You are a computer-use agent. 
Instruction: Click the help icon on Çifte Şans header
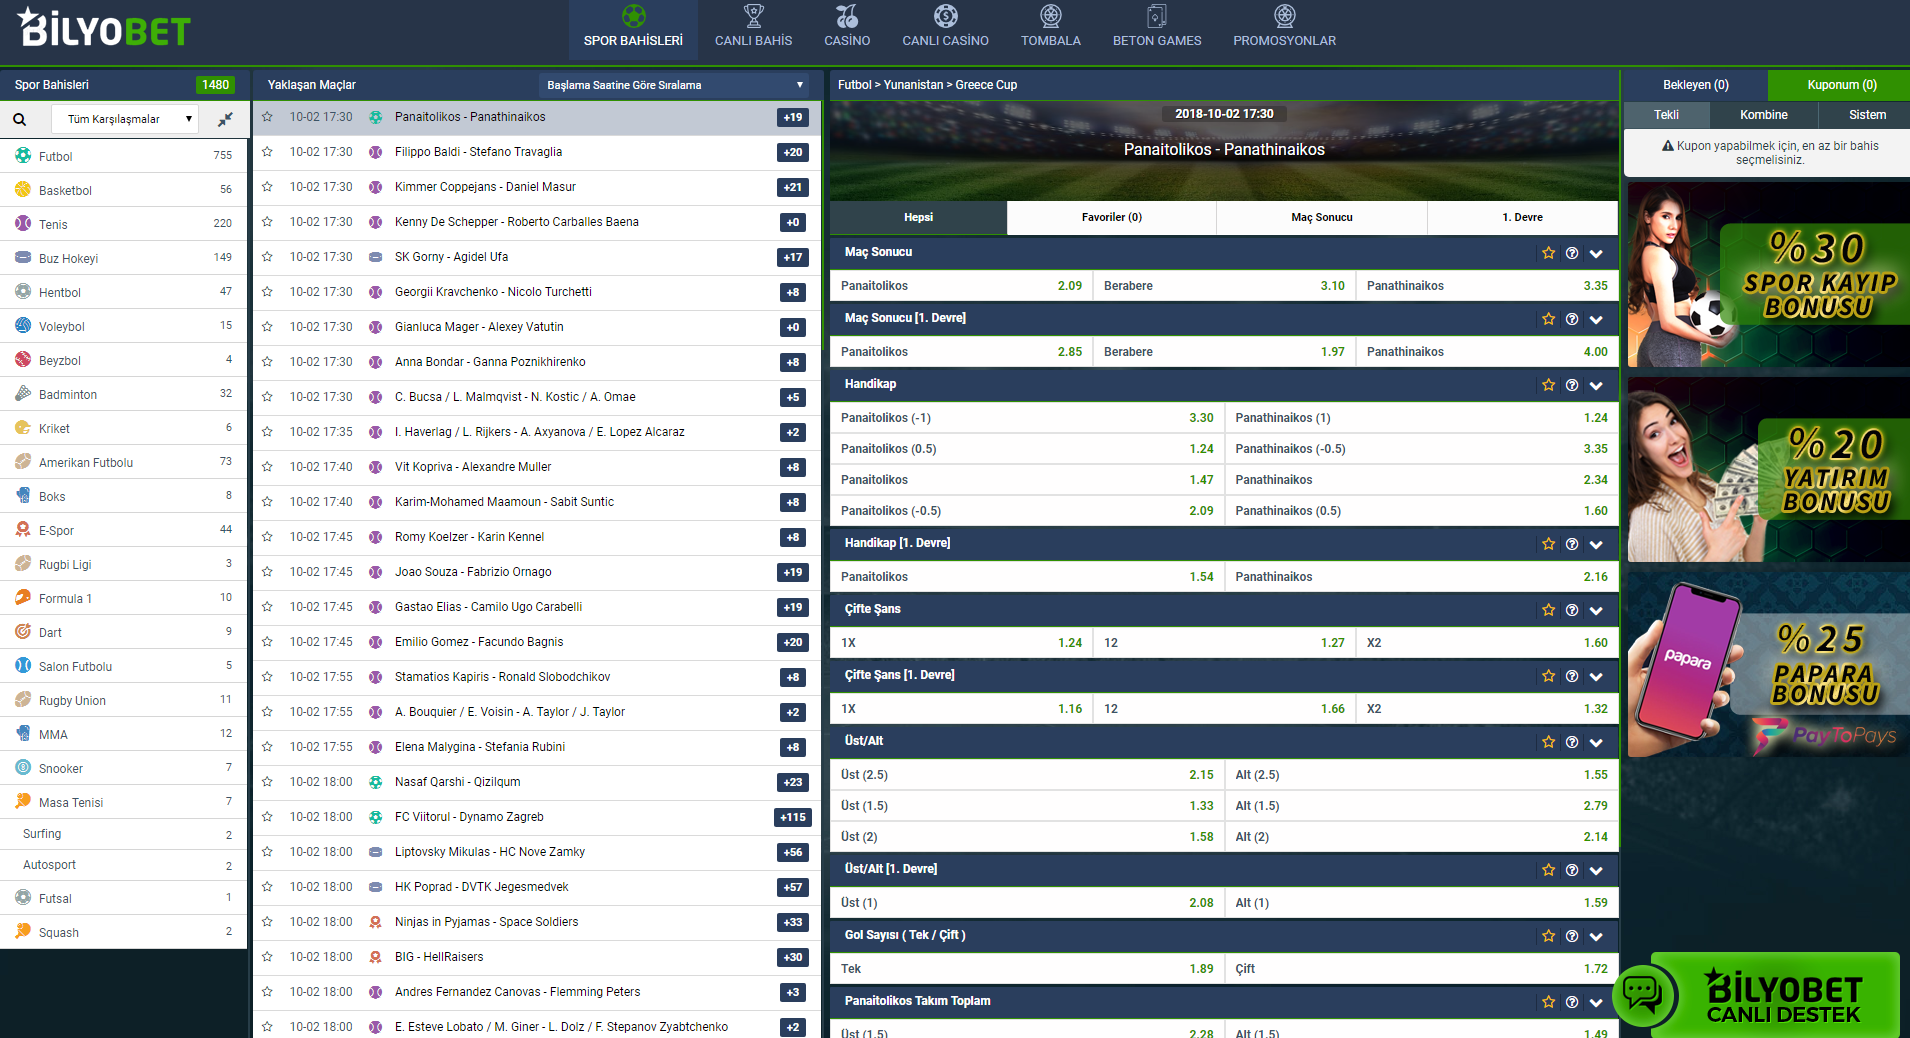click(1572, 610)
